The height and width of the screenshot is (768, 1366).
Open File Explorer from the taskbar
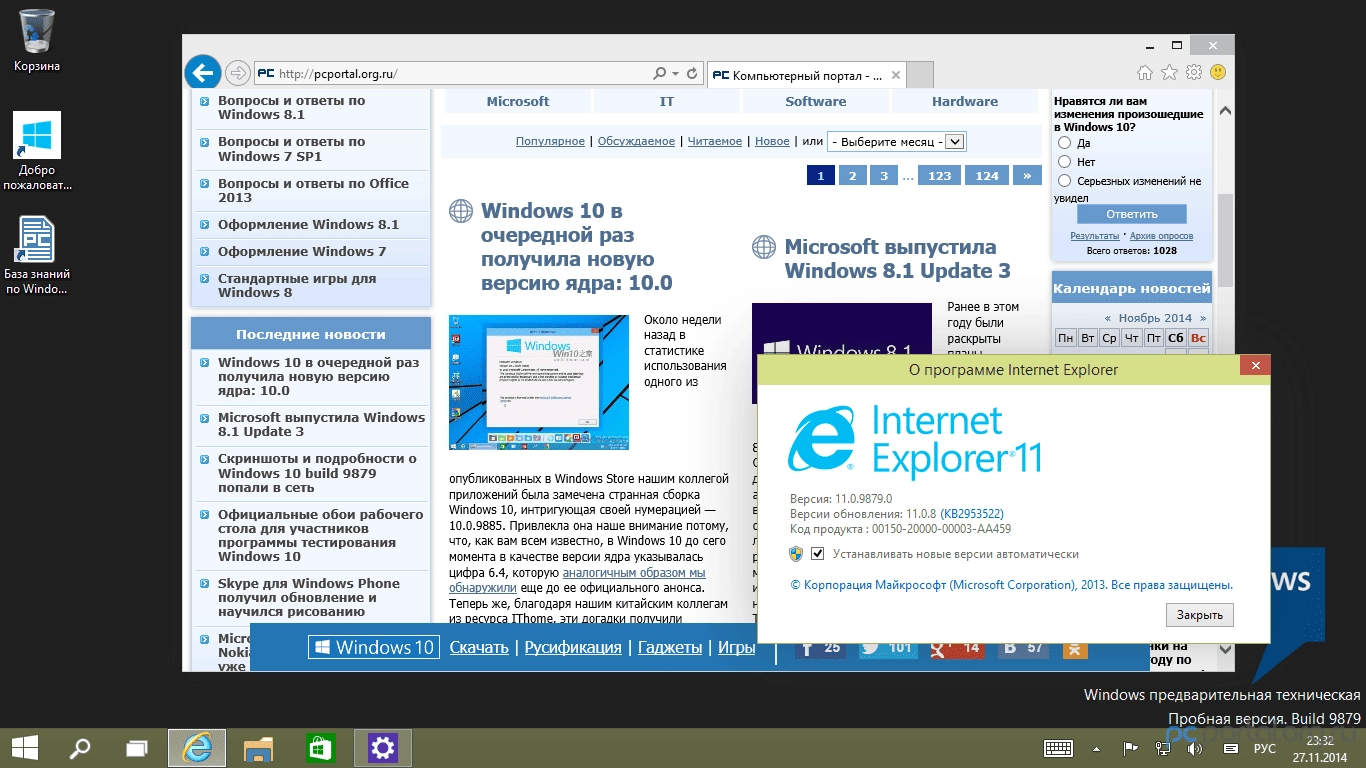click(259, 748)
